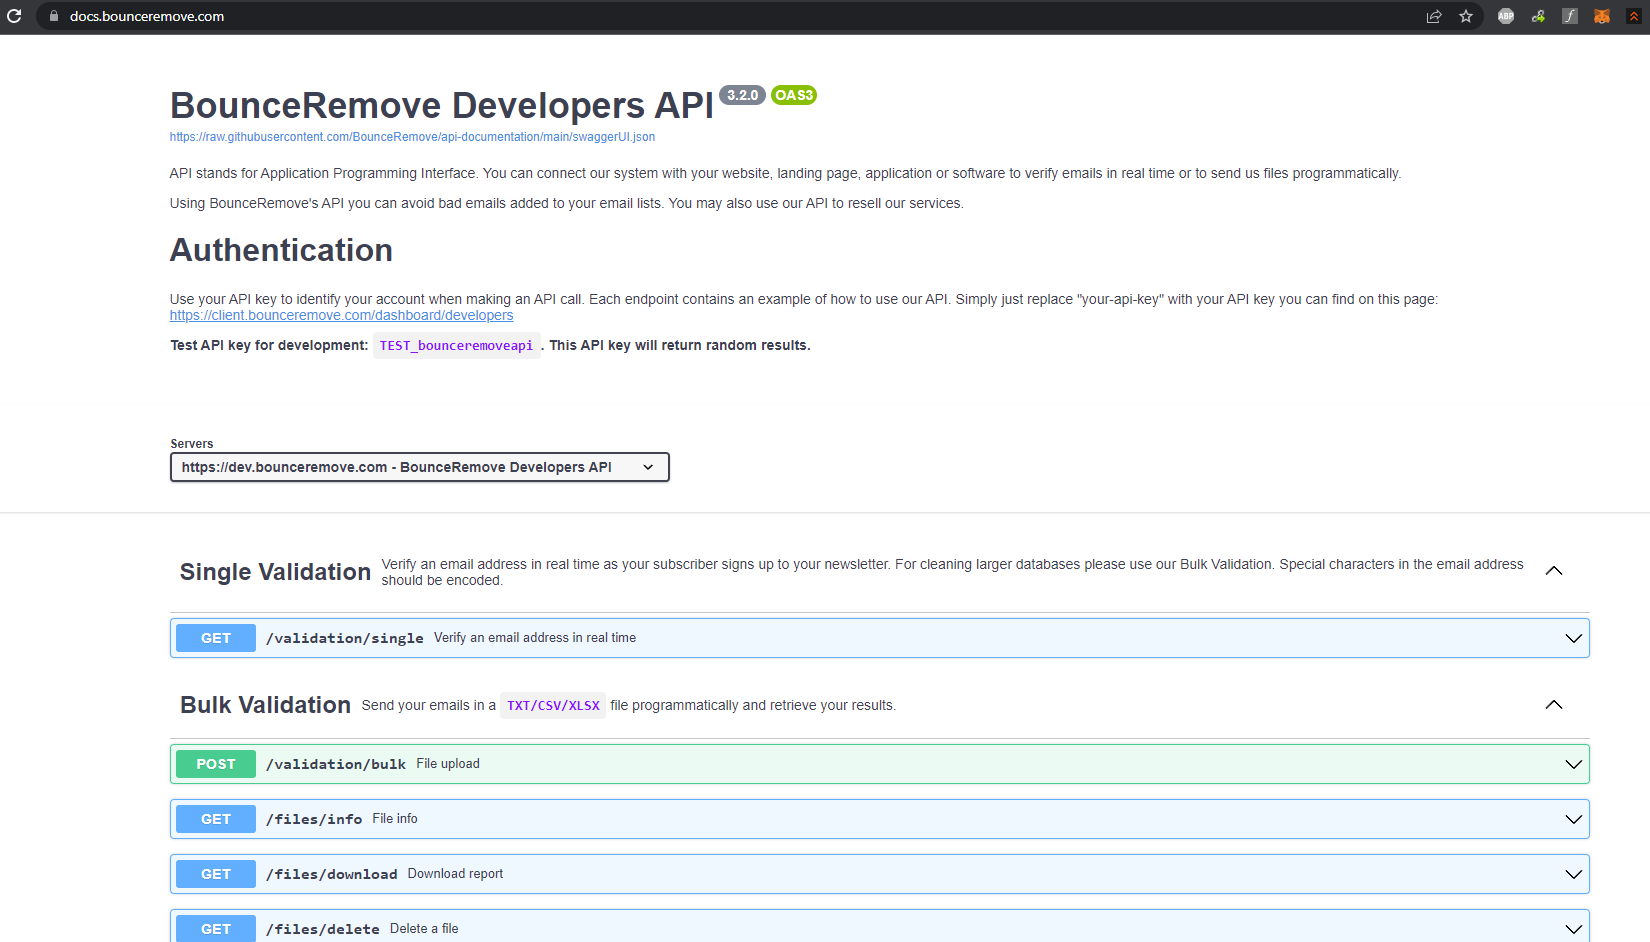The height and width of the screenshot is (942, 1650).
Task: Click the /validation/single path text
Action: 345,638
